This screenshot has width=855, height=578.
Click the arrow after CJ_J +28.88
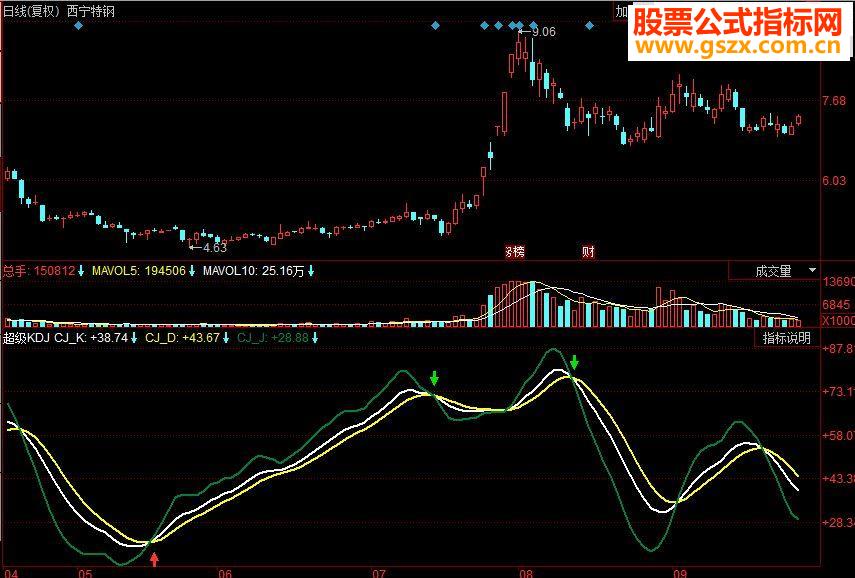coord(315,338)
